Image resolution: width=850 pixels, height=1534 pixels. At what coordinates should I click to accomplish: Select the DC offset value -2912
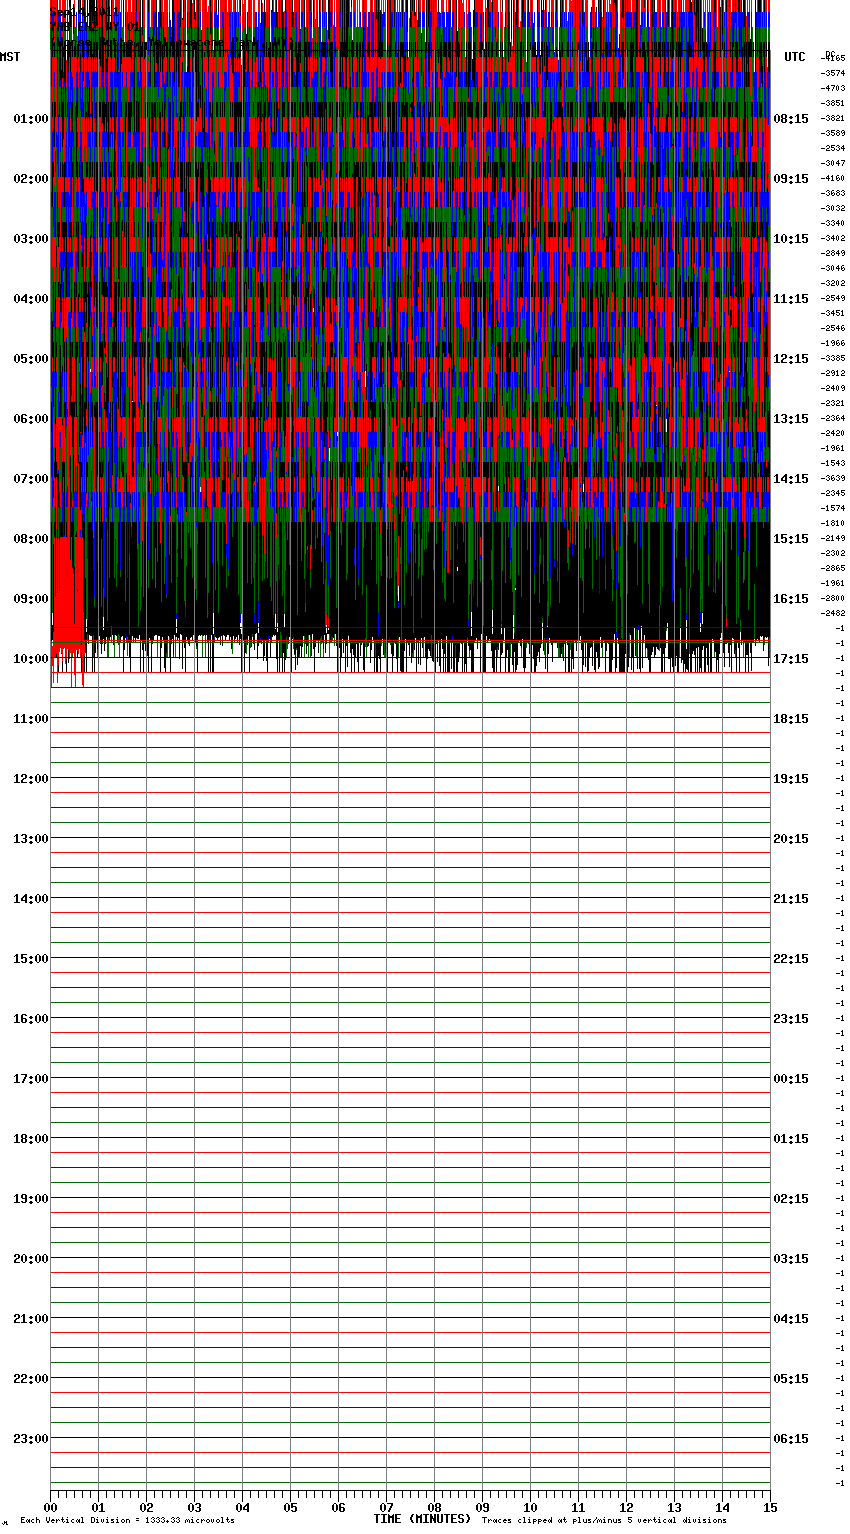833,373
